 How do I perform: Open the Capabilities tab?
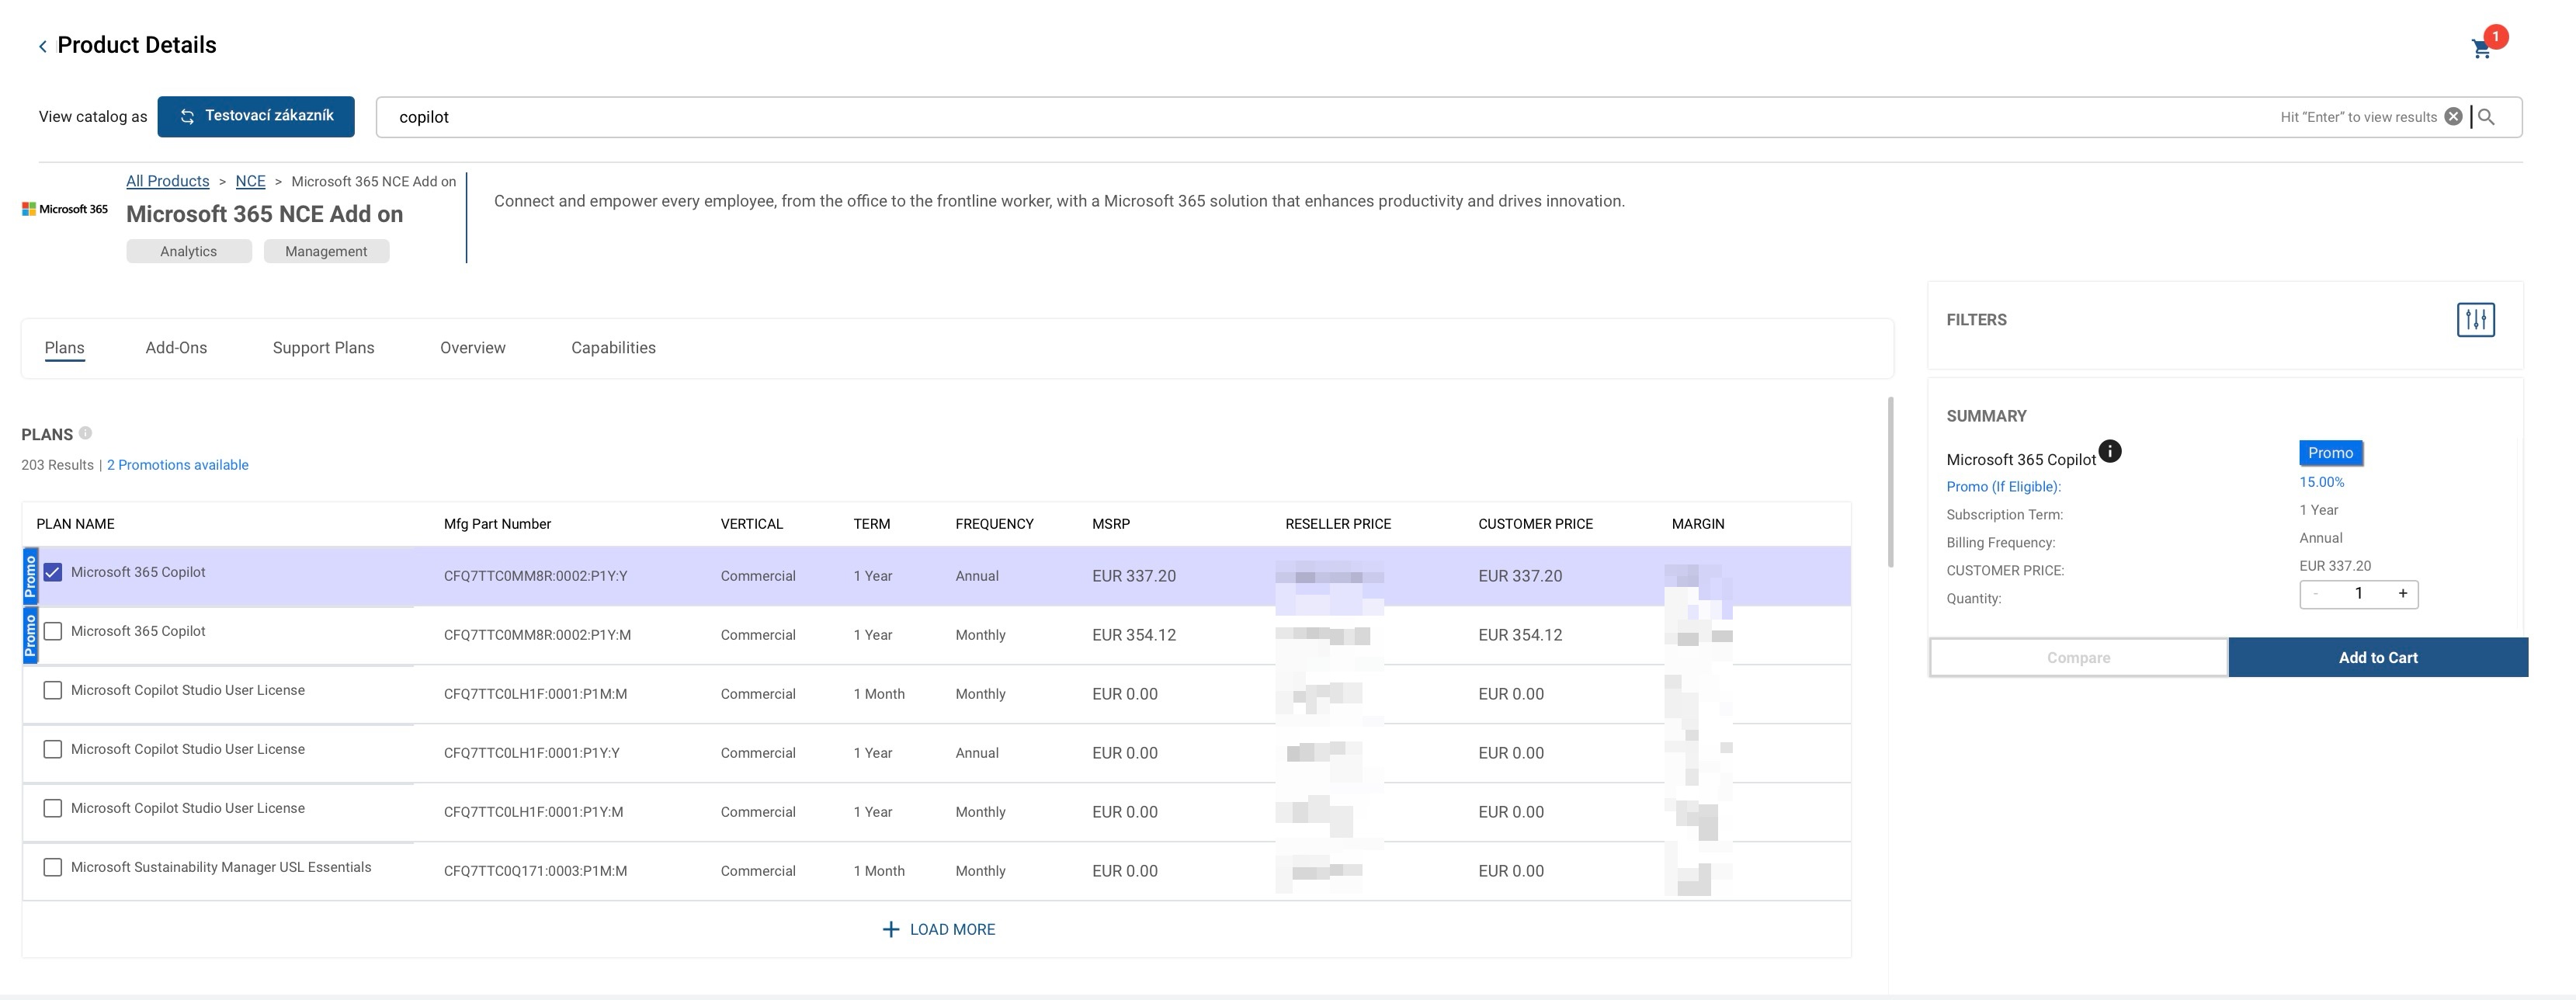pyautogui.click(x=613, y=348)
